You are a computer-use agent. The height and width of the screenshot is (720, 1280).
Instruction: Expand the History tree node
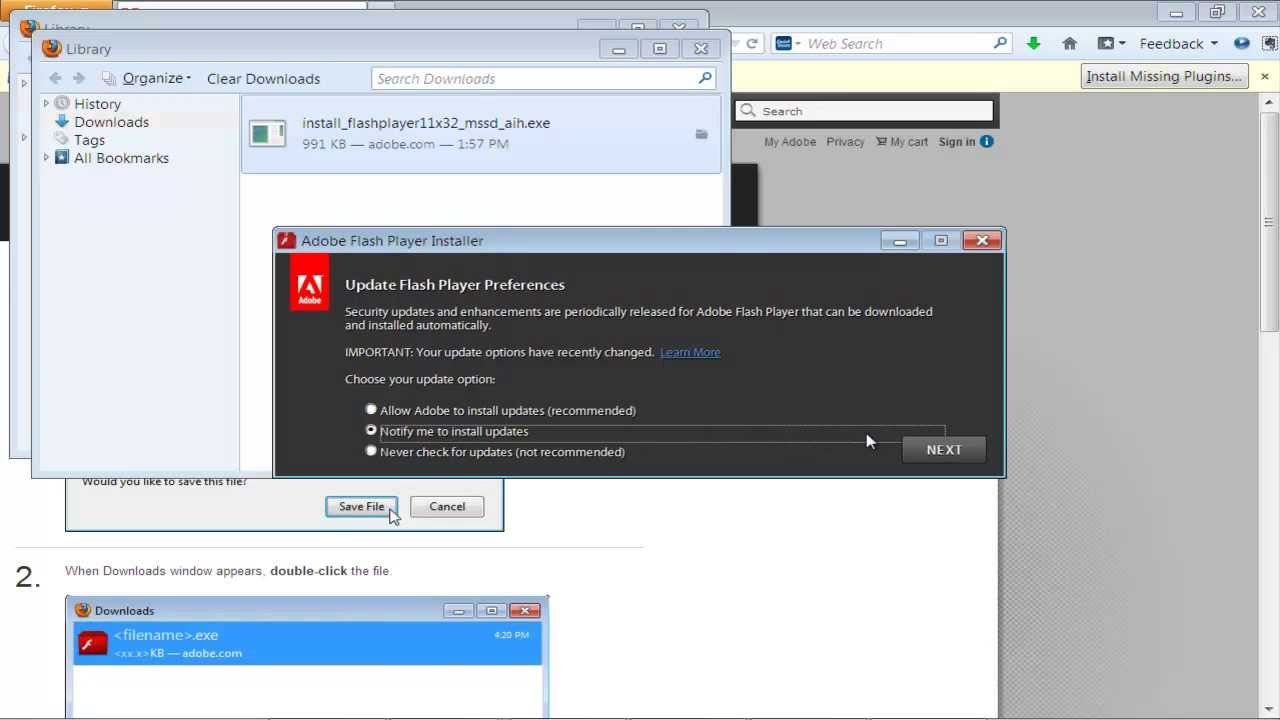click(46, 103)
